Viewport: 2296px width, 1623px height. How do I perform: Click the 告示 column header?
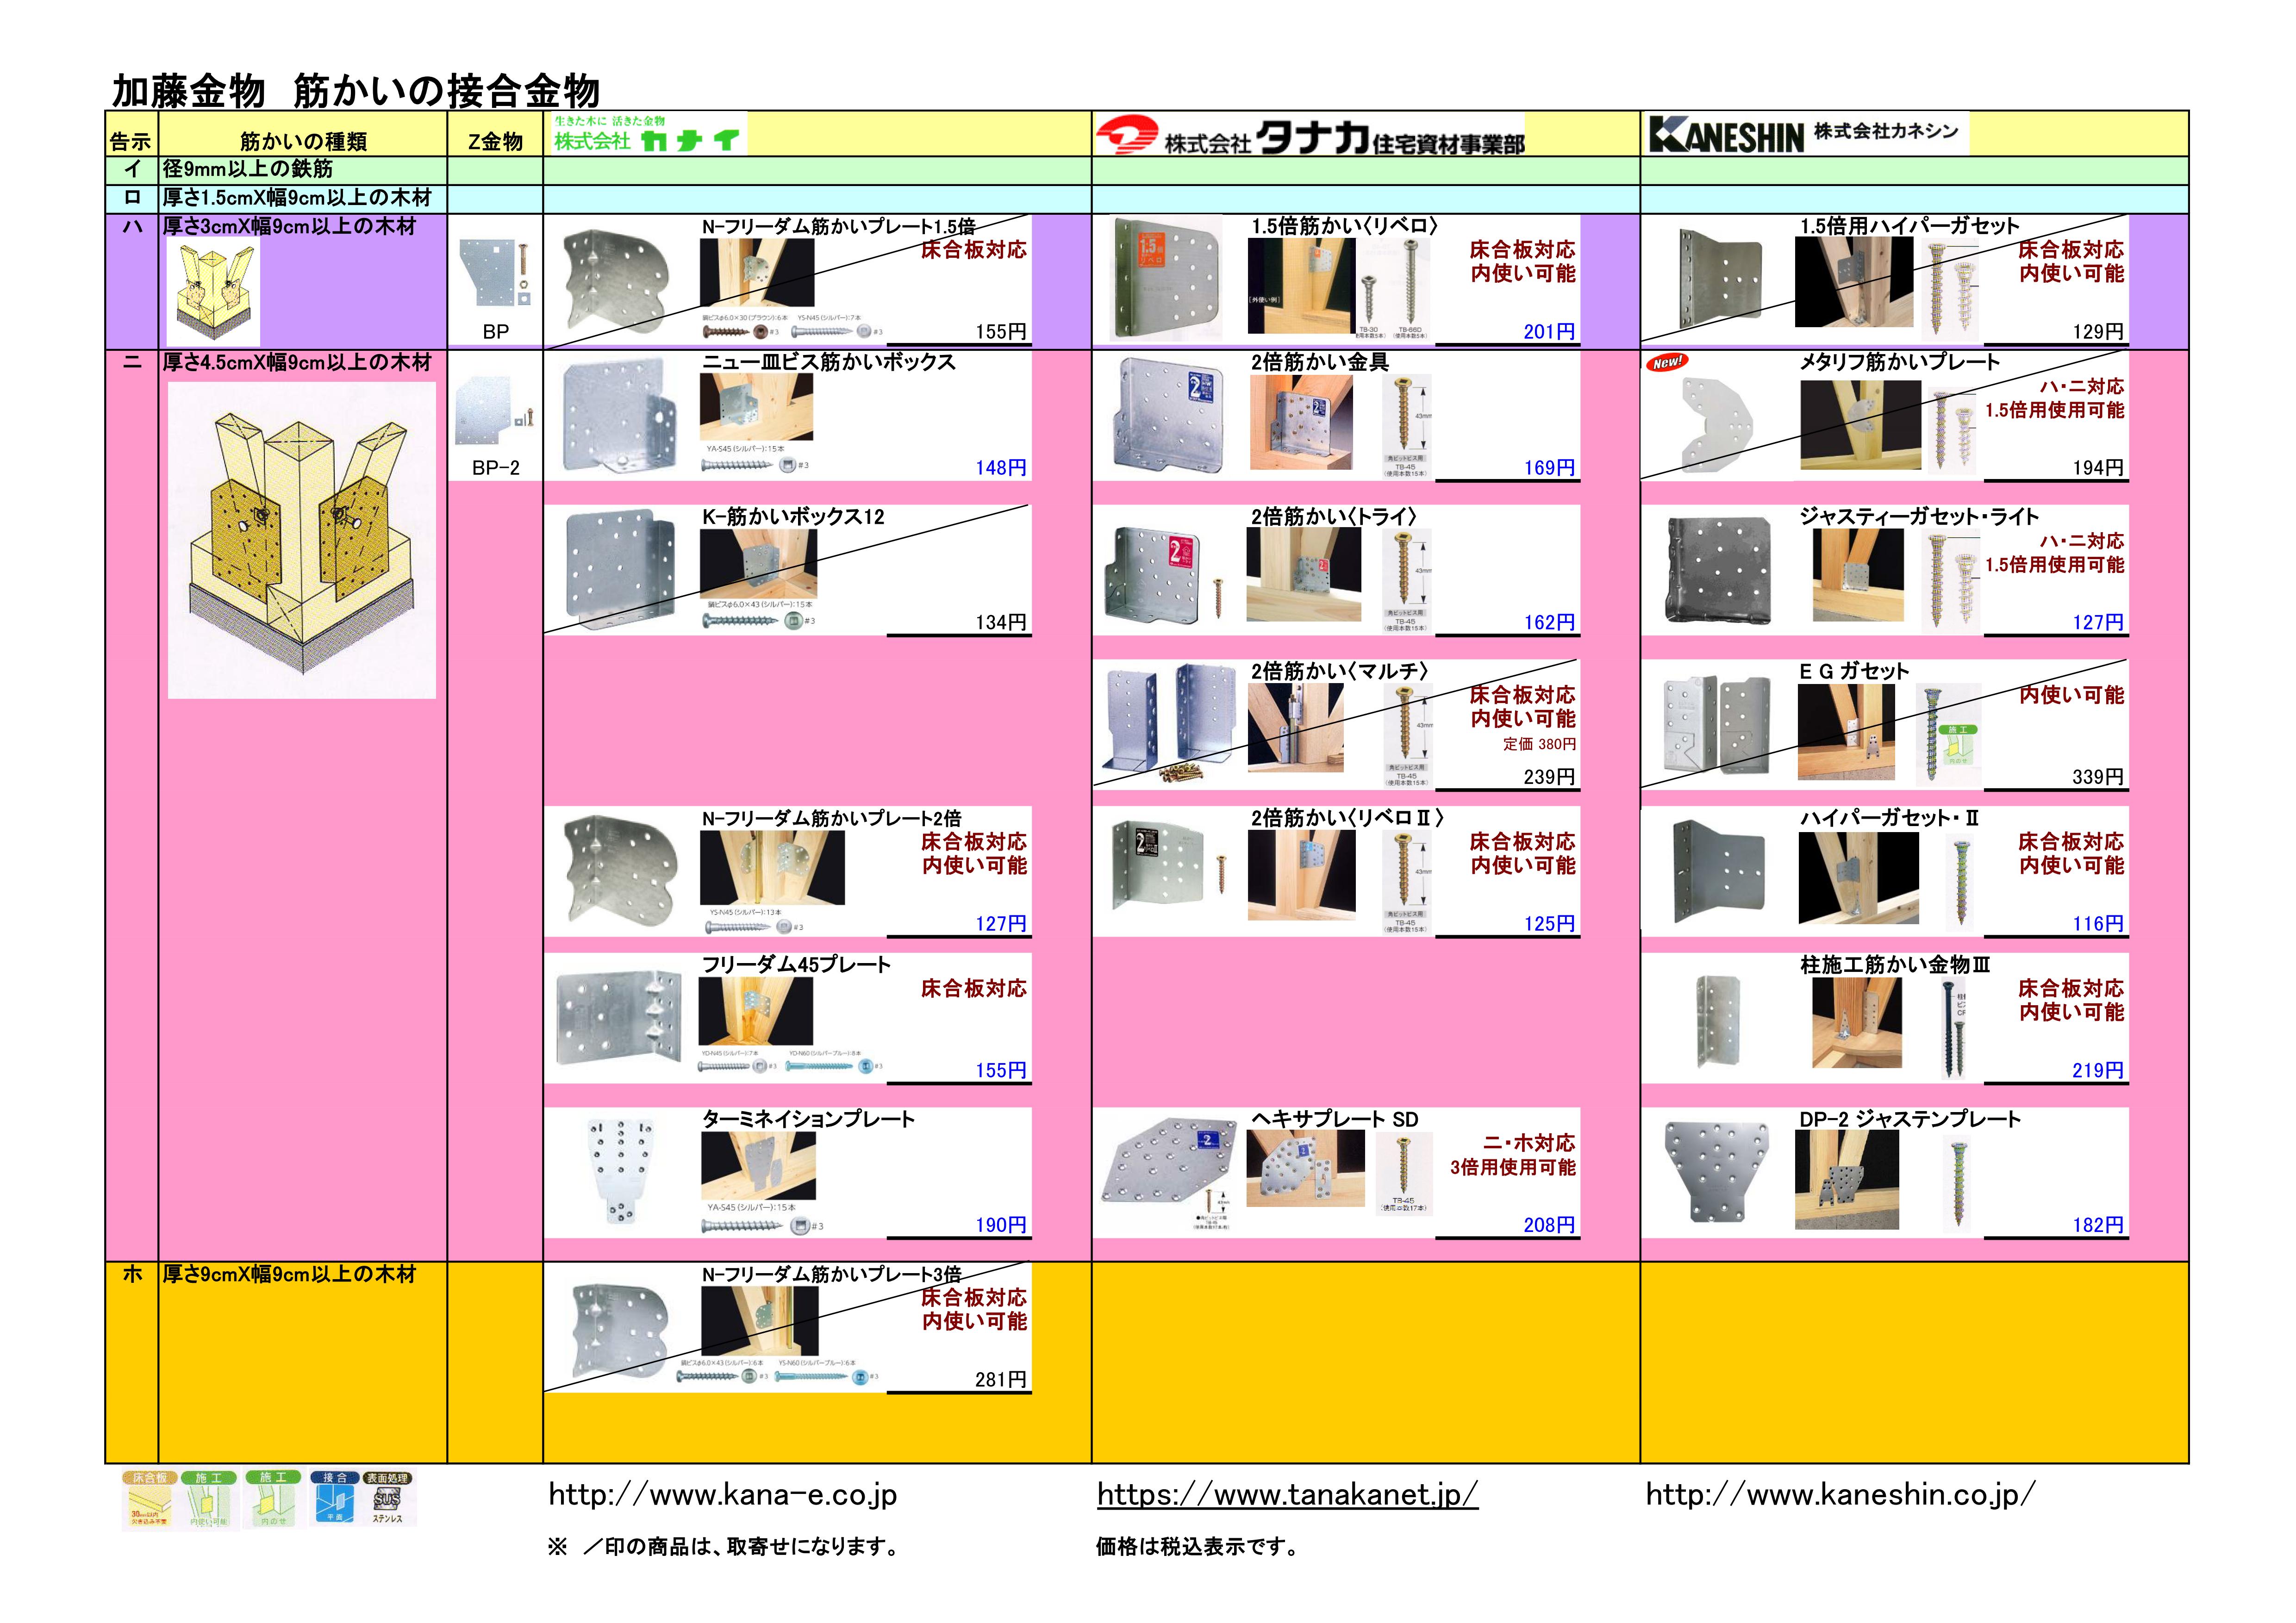click(131, 141)
